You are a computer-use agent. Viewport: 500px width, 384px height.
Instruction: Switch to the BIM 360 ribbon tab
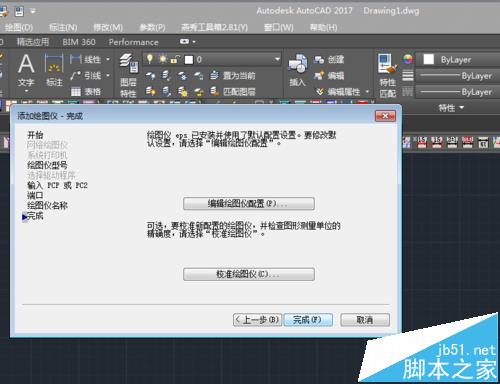click(x=79, y=42)
